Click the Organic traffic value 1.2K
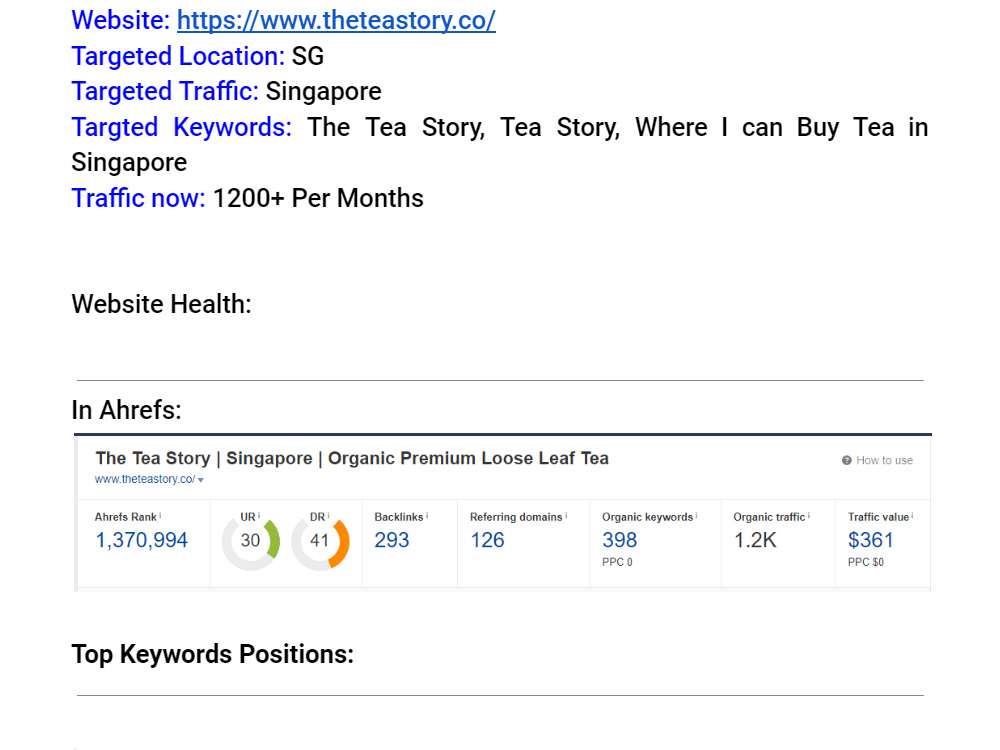 point(755,541)
